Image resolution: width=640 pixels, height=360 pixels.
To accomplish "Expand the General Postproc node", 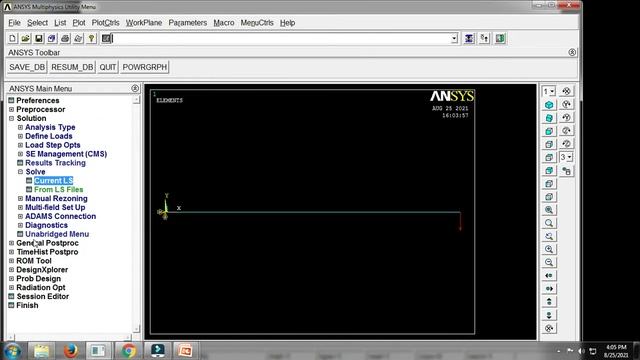I will tap(11, 243).
